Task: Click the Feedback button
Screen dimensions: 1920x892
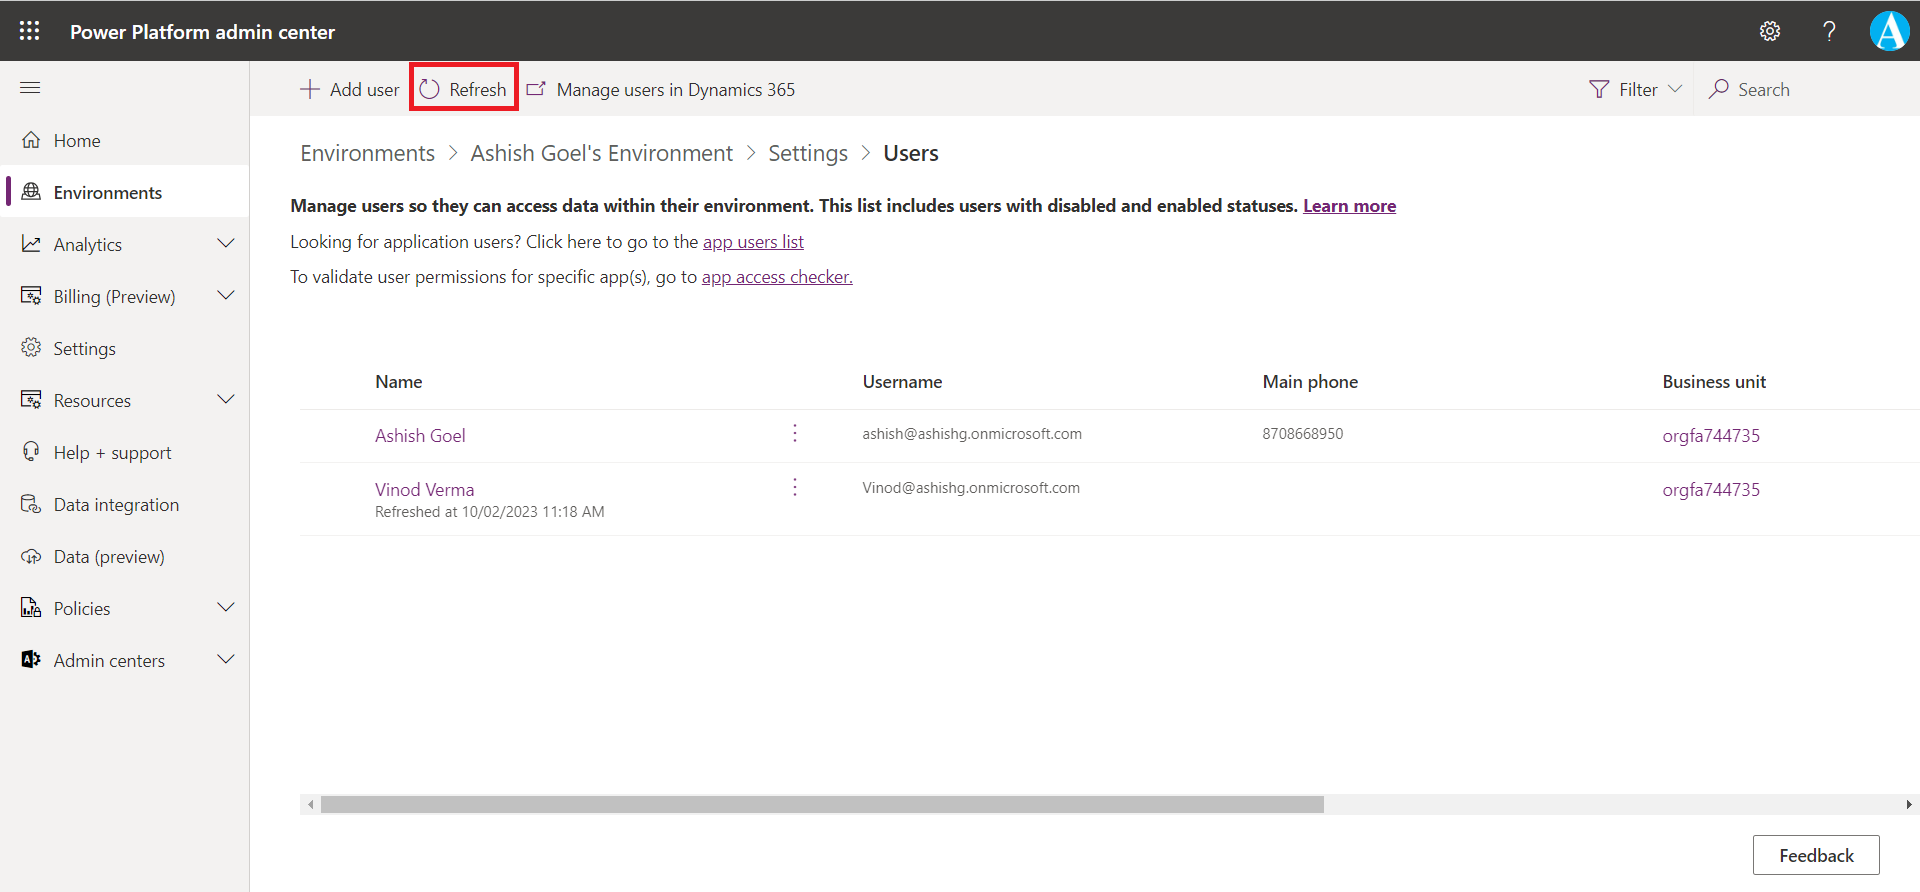Action: 1815,855
